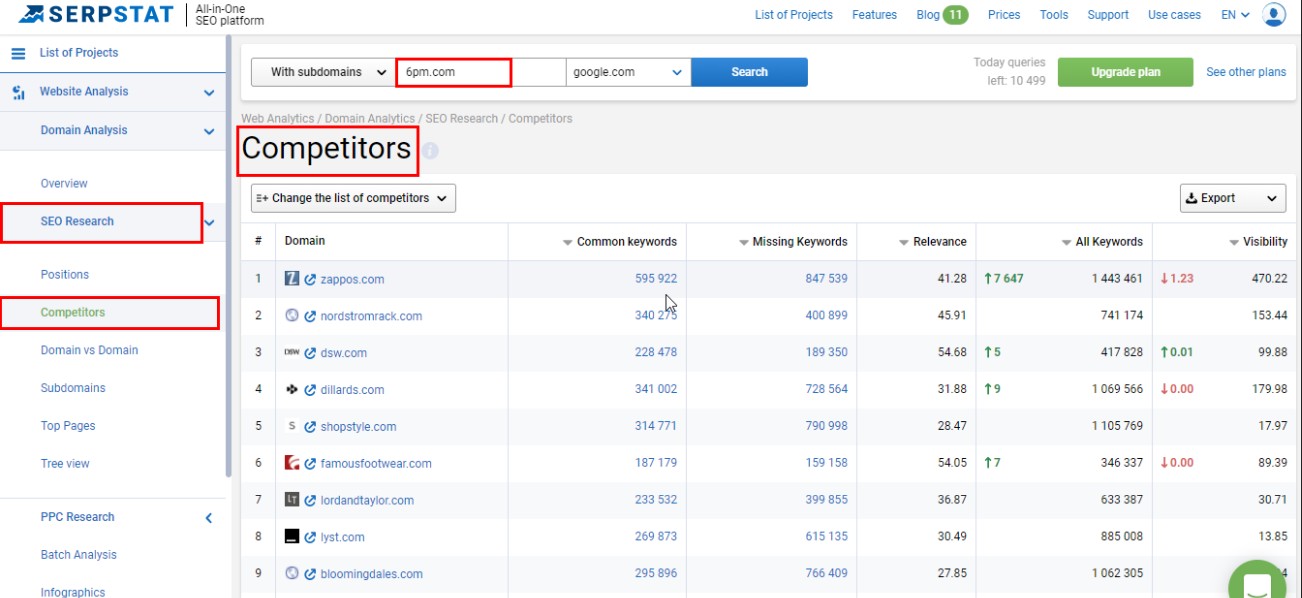1302x598 pixels.
Task: Click the user profile avatar icon
Action: pos(1274,15)
